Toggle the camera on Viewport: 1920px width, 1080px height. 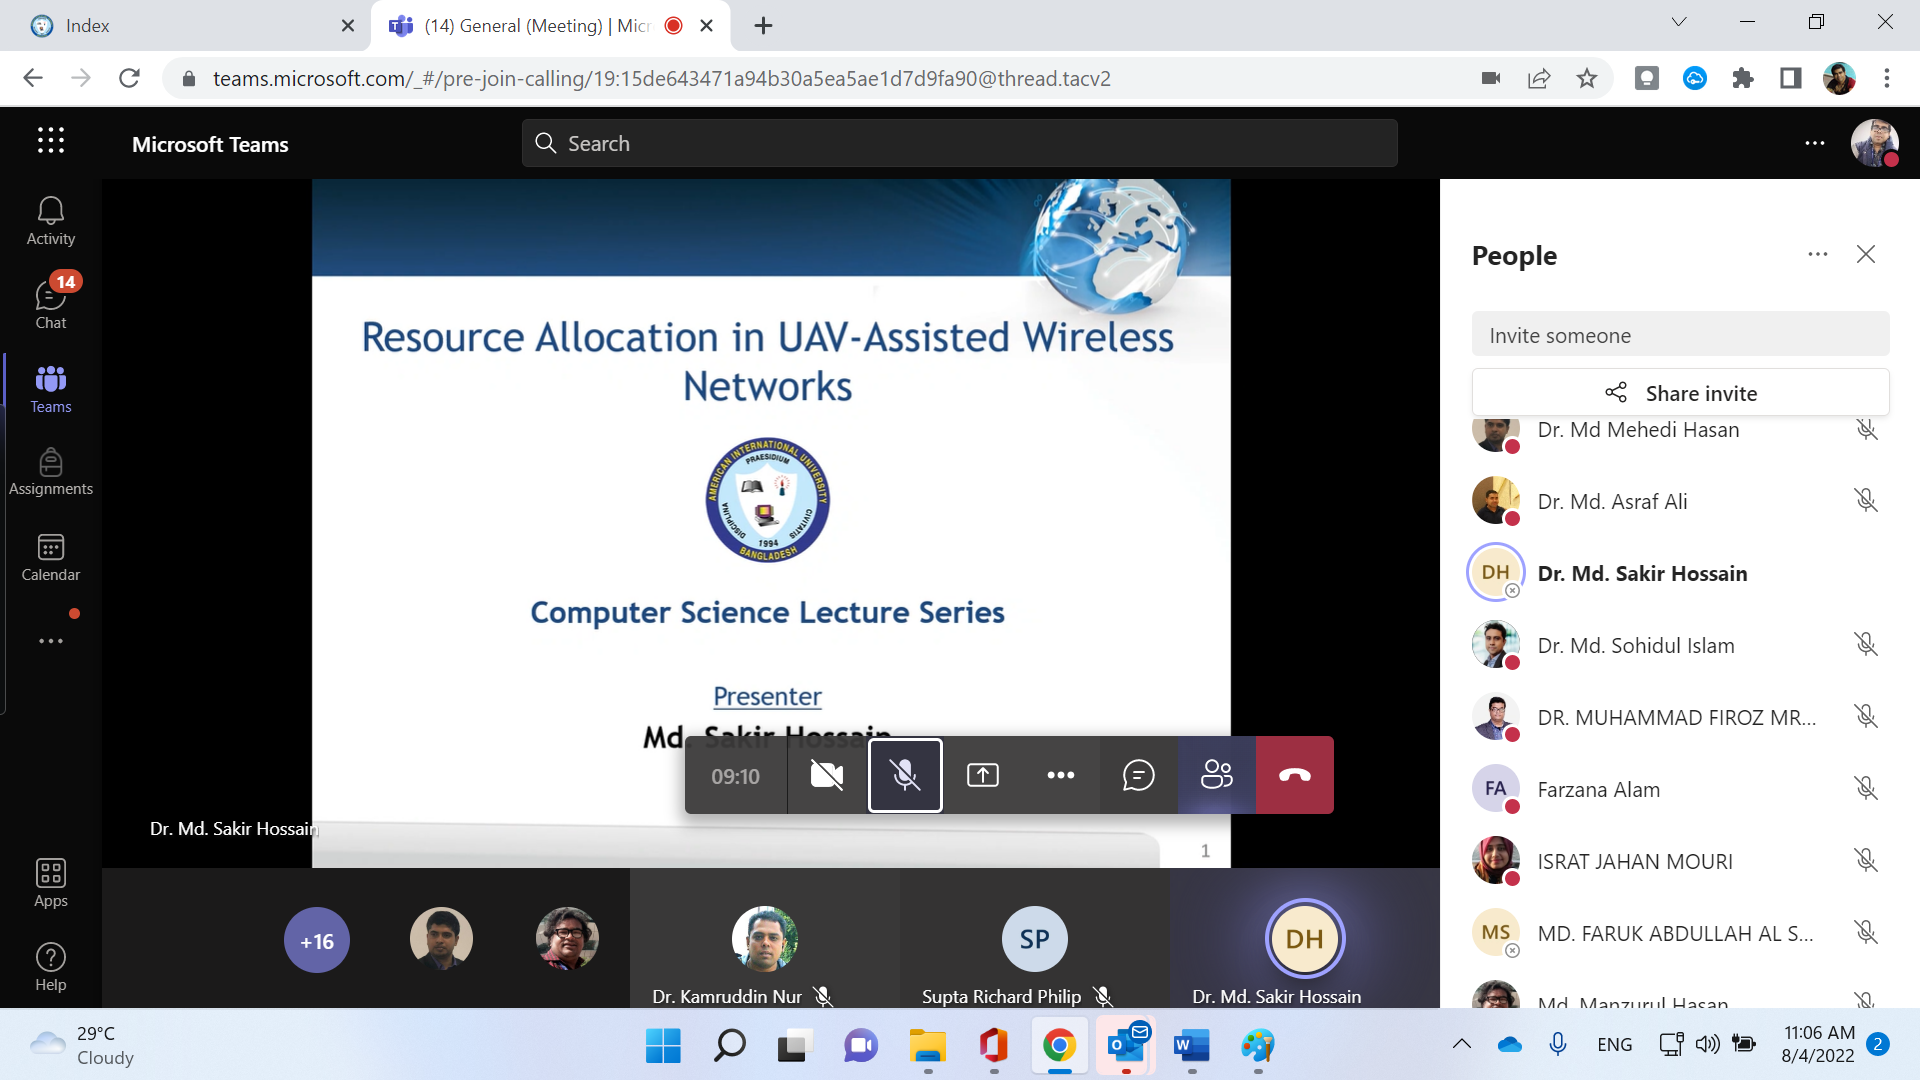click(x=826, y=775)
